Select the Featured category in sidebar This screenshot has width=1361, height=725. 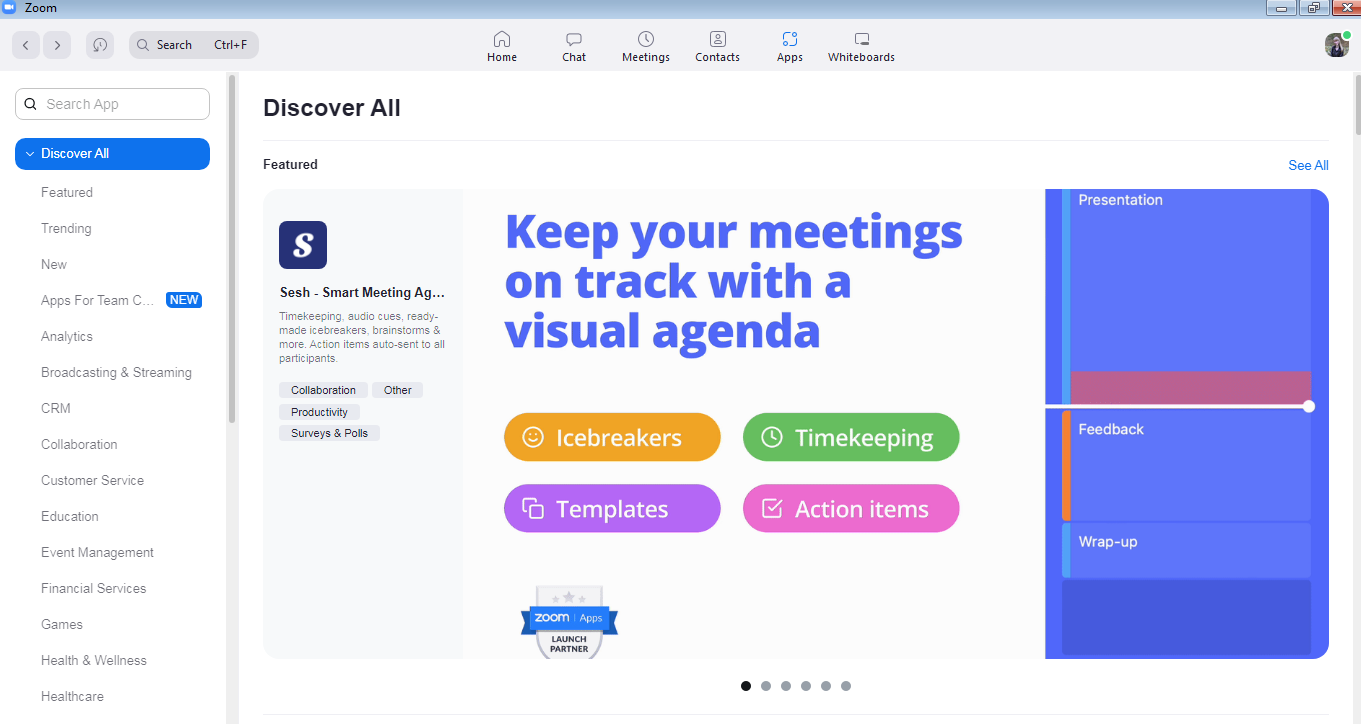pyautogui.click(x=67, y=192)
